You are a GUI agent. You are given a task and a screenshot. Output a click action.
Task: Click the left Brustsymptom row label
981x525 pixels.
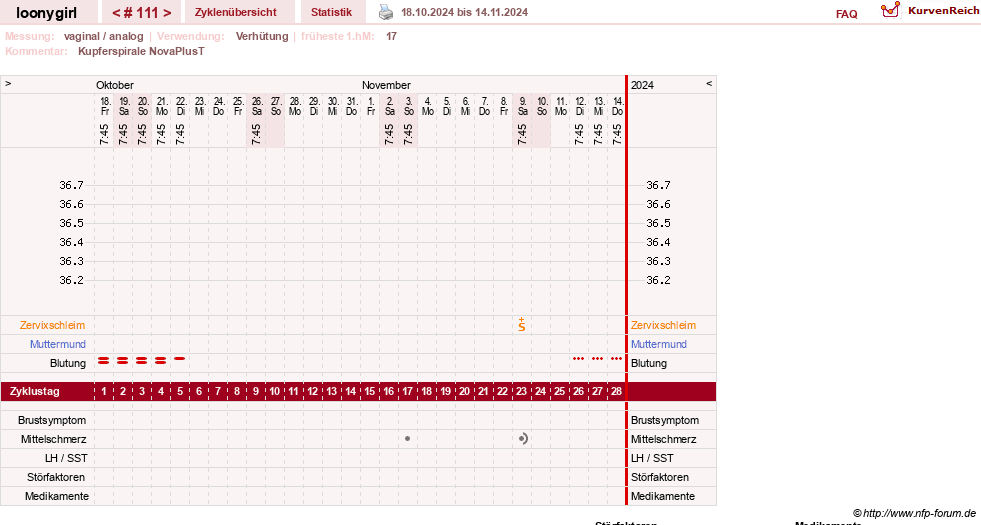point(52,420)
